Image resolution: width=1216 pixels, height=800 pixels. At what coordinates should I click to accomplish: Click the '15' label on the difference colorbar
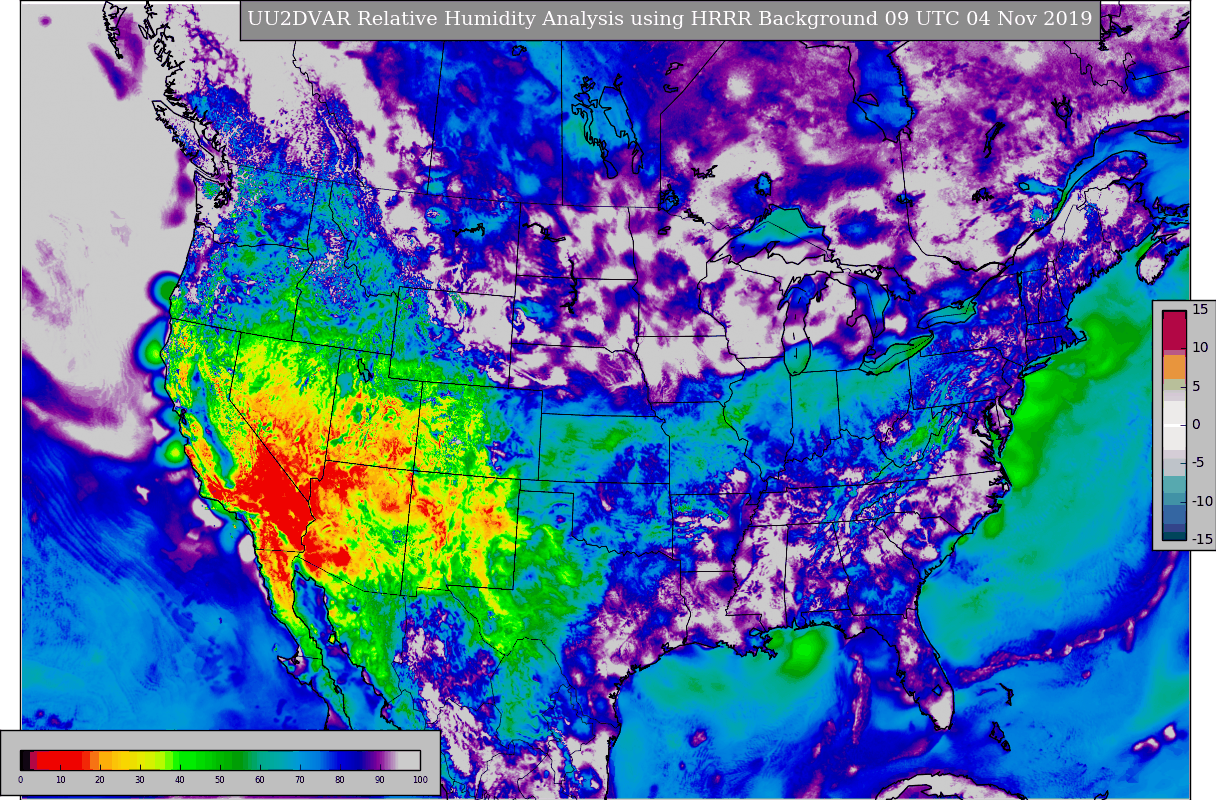point(1200,309)
